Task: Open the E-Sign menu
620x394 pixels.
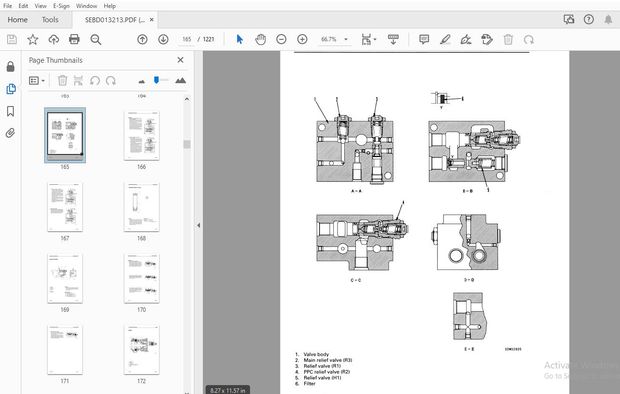Action: coord(61,6)
